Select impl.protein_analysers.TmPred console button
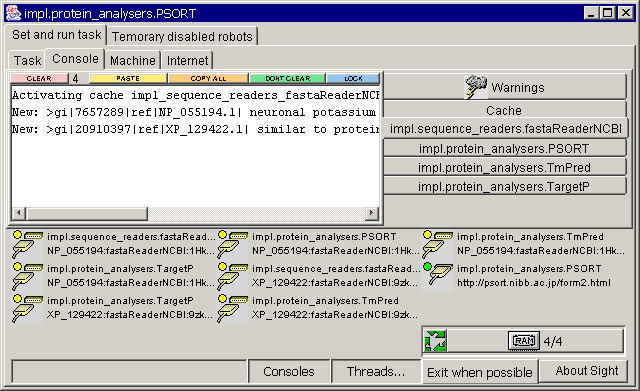Image resolution: width=640 pixels, height=391 pixels. pyautogui.click(x=504, y=167)
